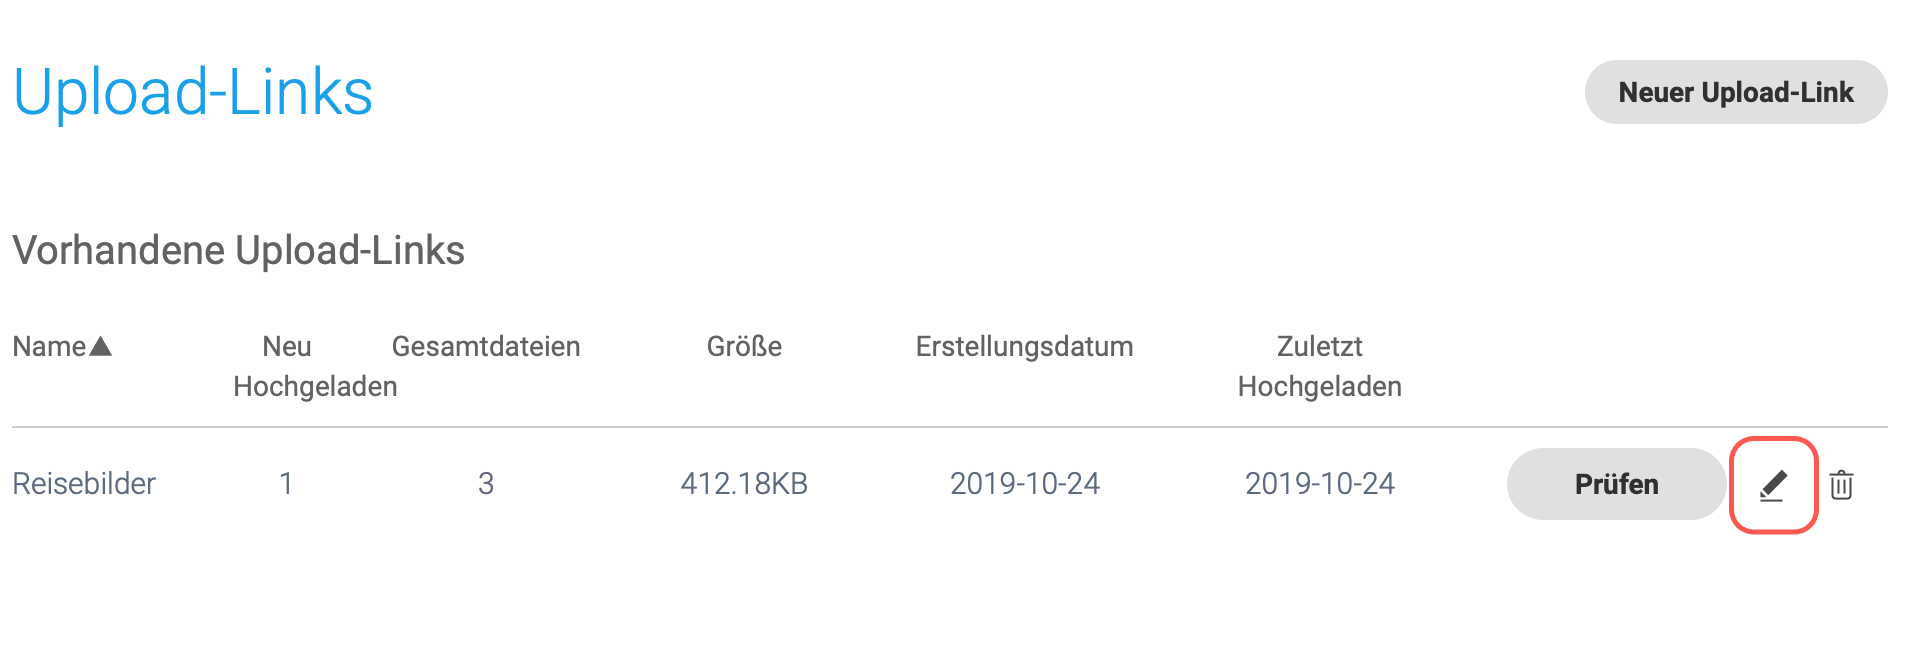Click the divider line below the column headers
Image resolution: width=1920 pixels, height=658 pixels.
pos(950,427)
